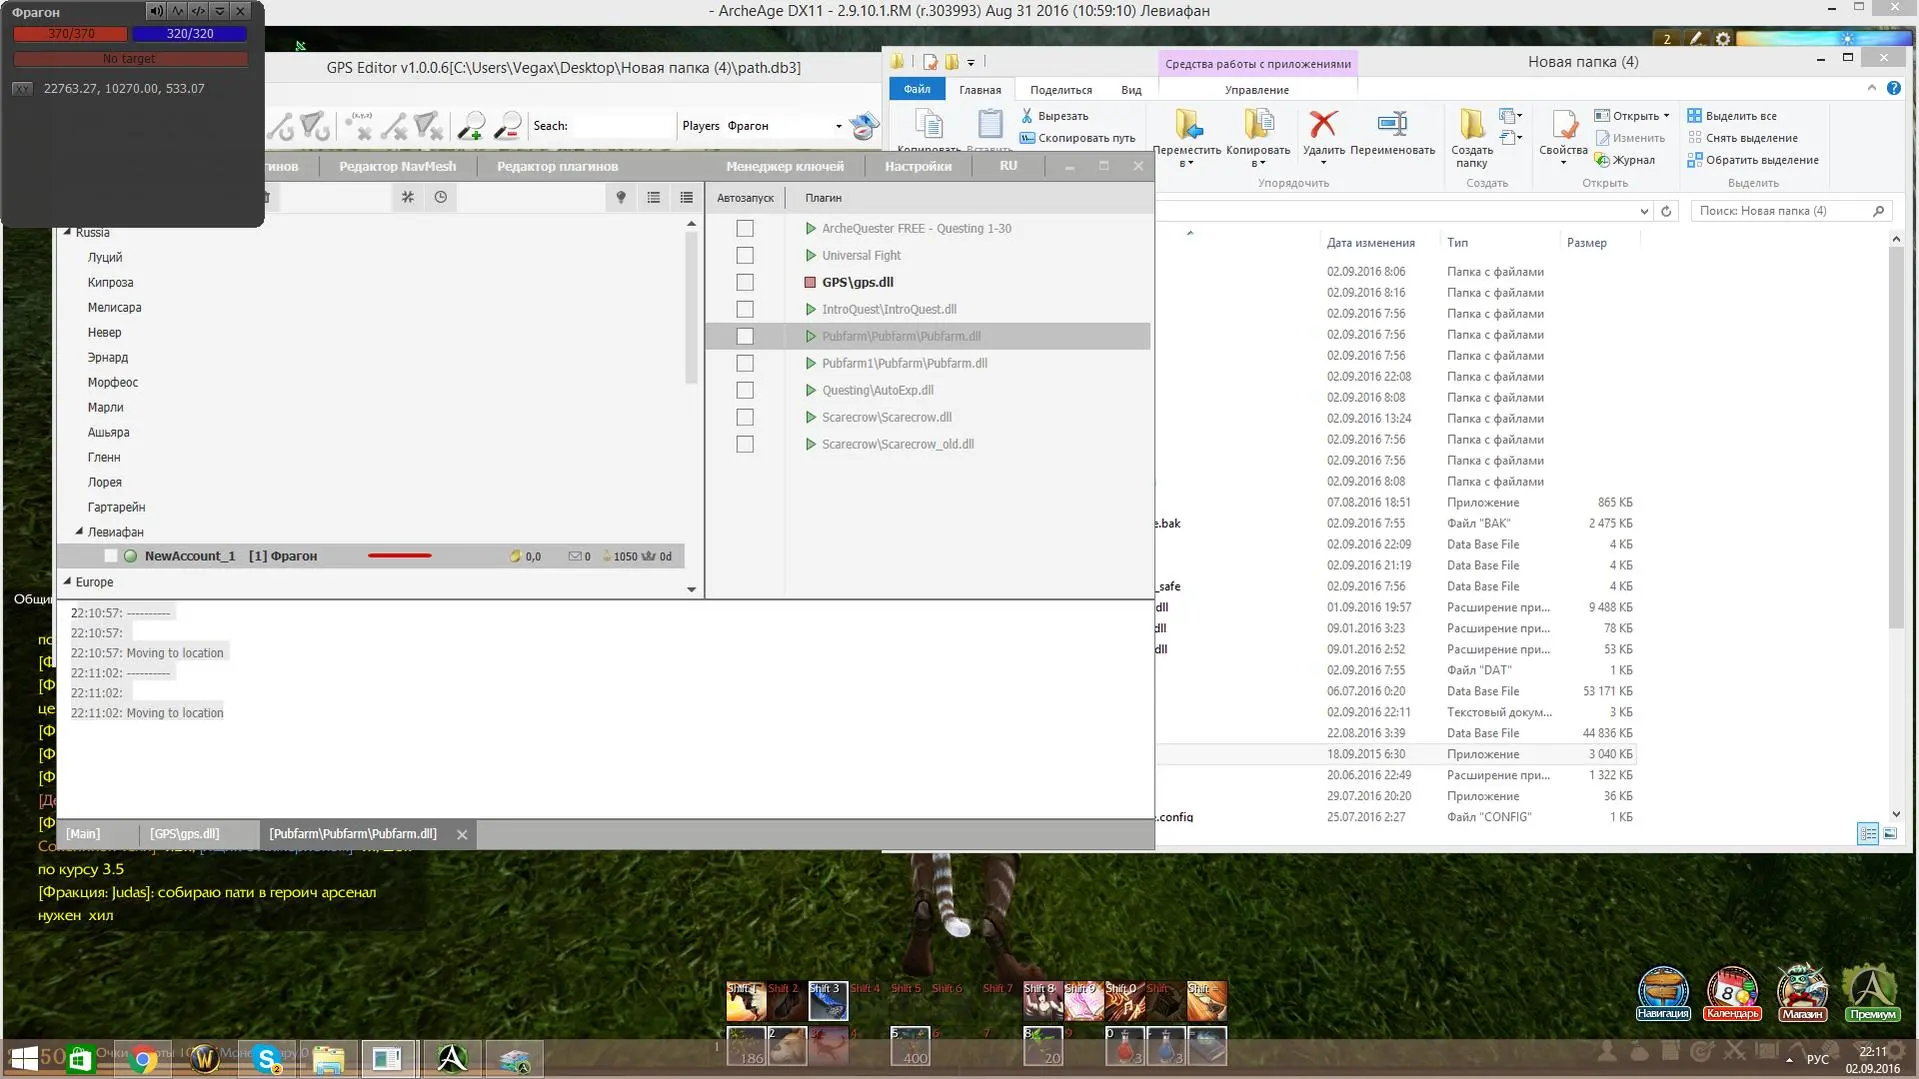This screenshot has height=1079, width=1919.
Task: Click the sound speaker icon in Фрагон panel
Action: (x=155, y=11)
